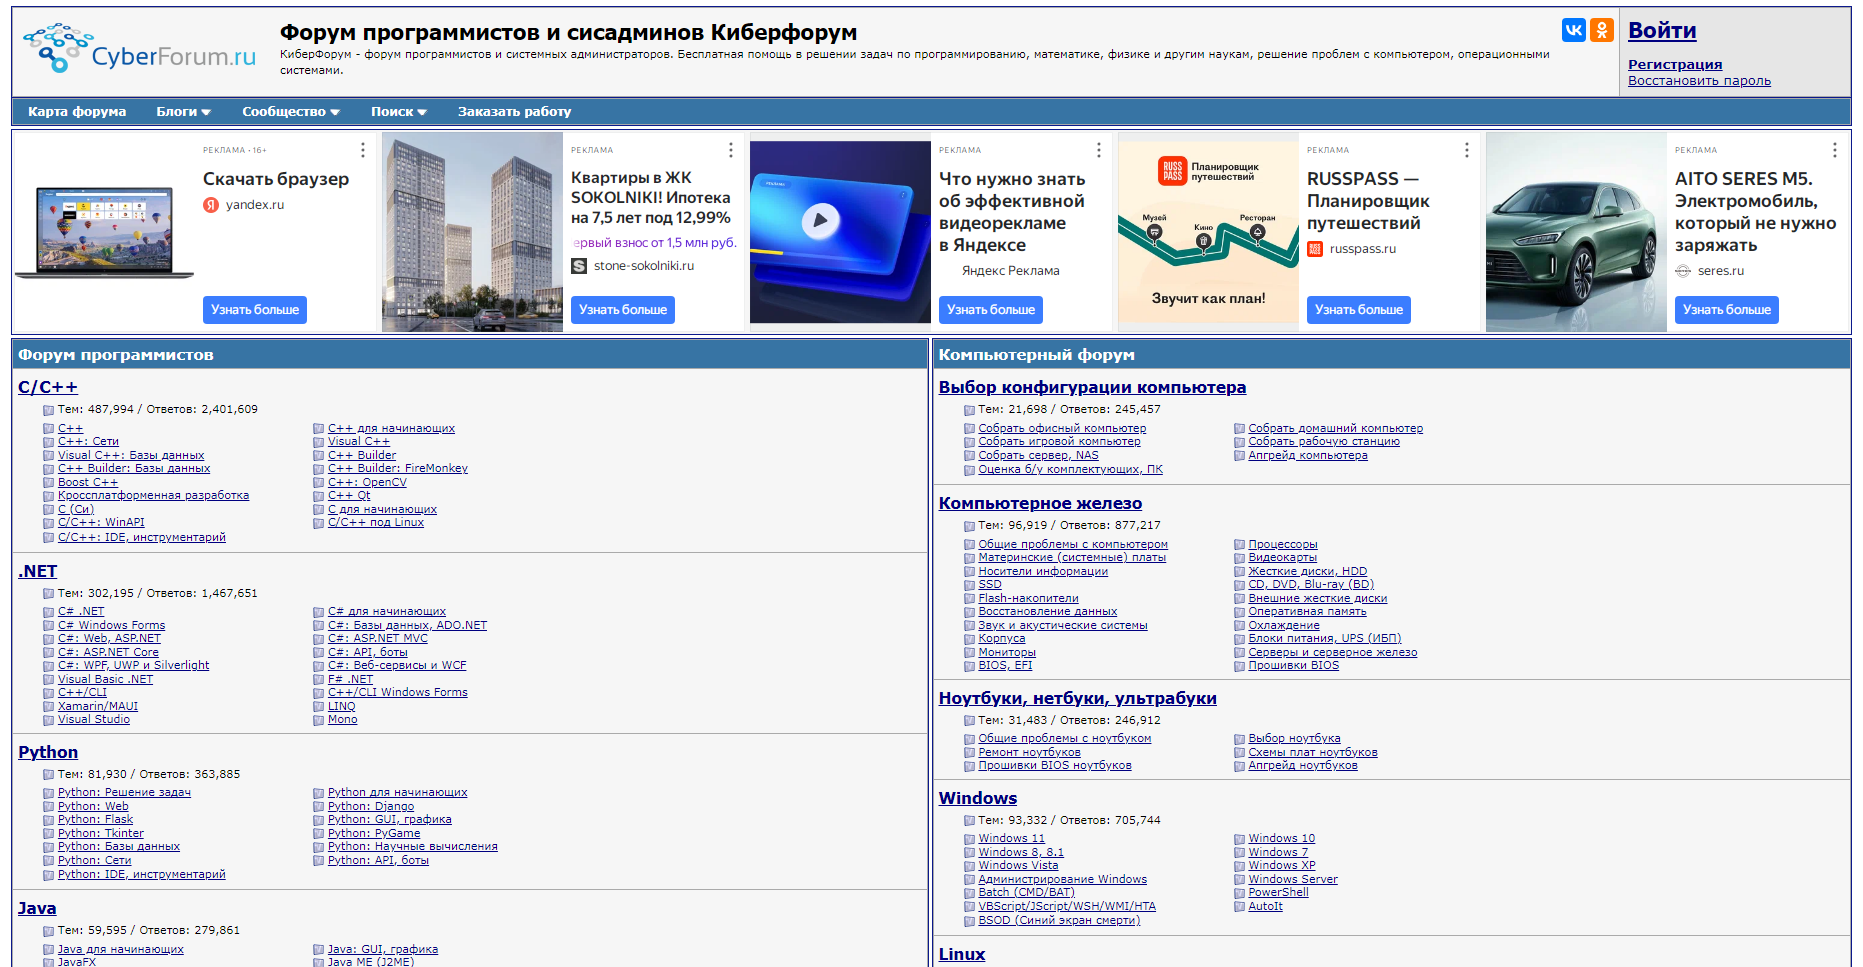Click Узнать больше on yandex browser ad

click(x=255, y=310)
